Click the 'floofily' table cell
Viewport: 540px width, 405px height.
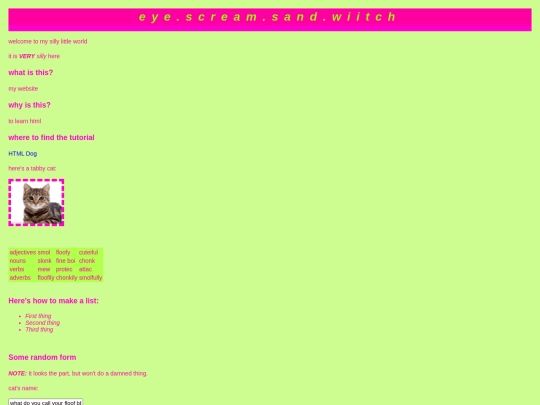point(46,278)
